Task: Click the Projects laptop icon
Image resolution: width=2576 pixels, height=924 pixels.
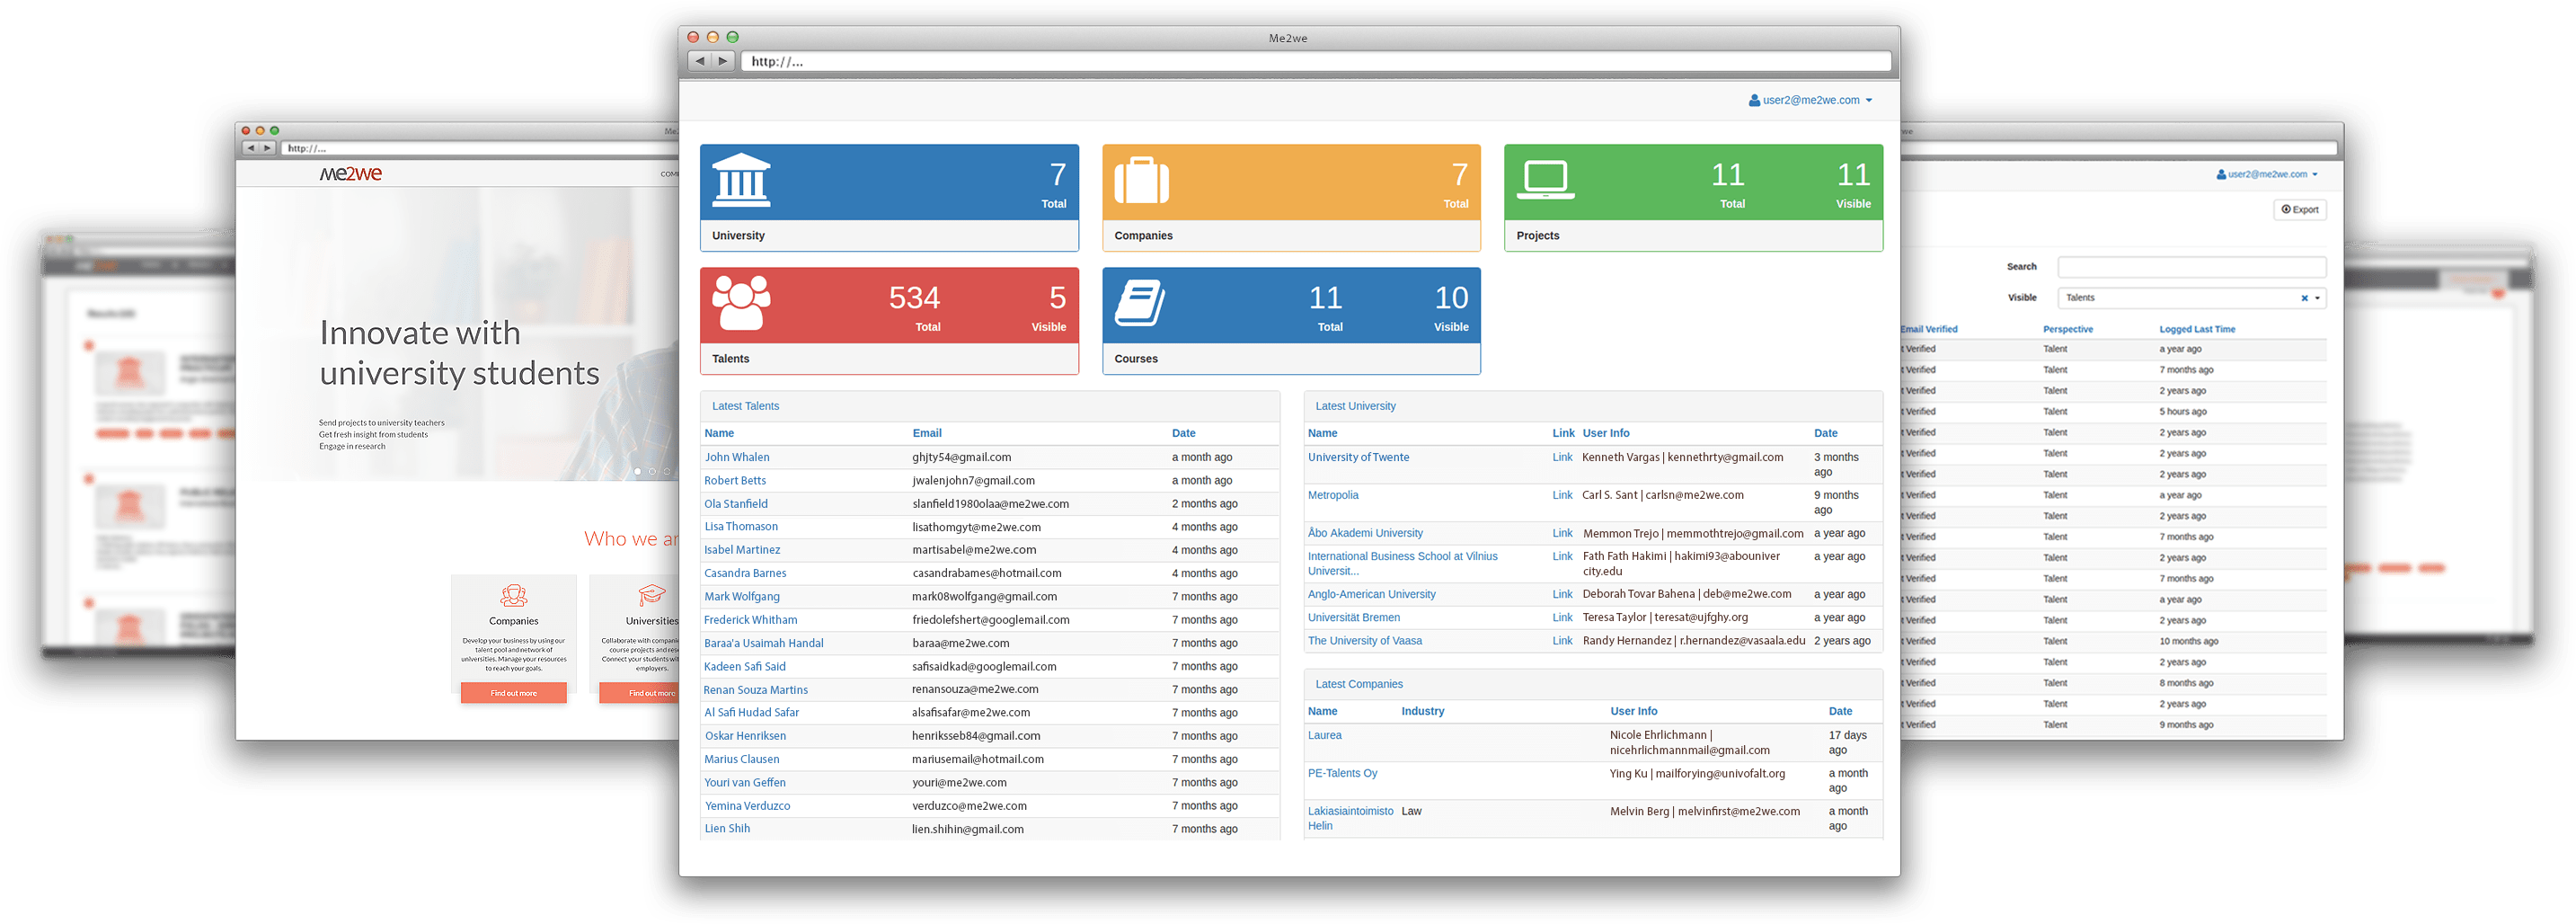Action: (1545, 180)
